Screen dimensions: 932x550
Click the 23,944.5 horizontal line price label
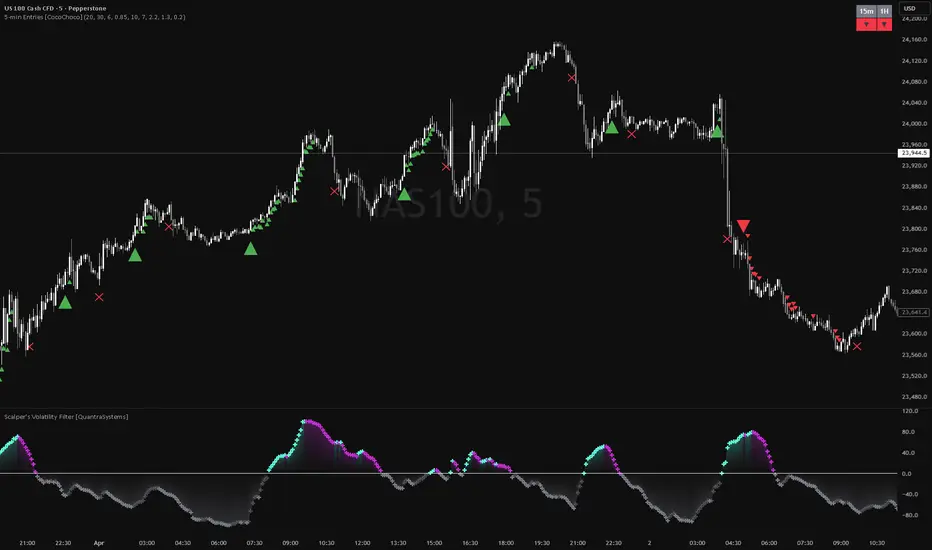pos(913,153)
